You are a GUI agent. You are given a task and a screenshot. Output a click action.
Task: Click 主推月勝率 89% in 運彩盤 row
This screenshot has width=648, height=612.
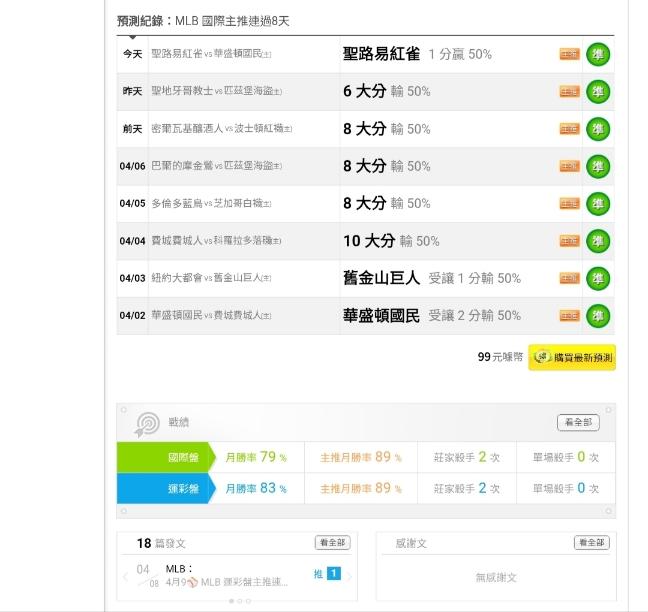361,488
